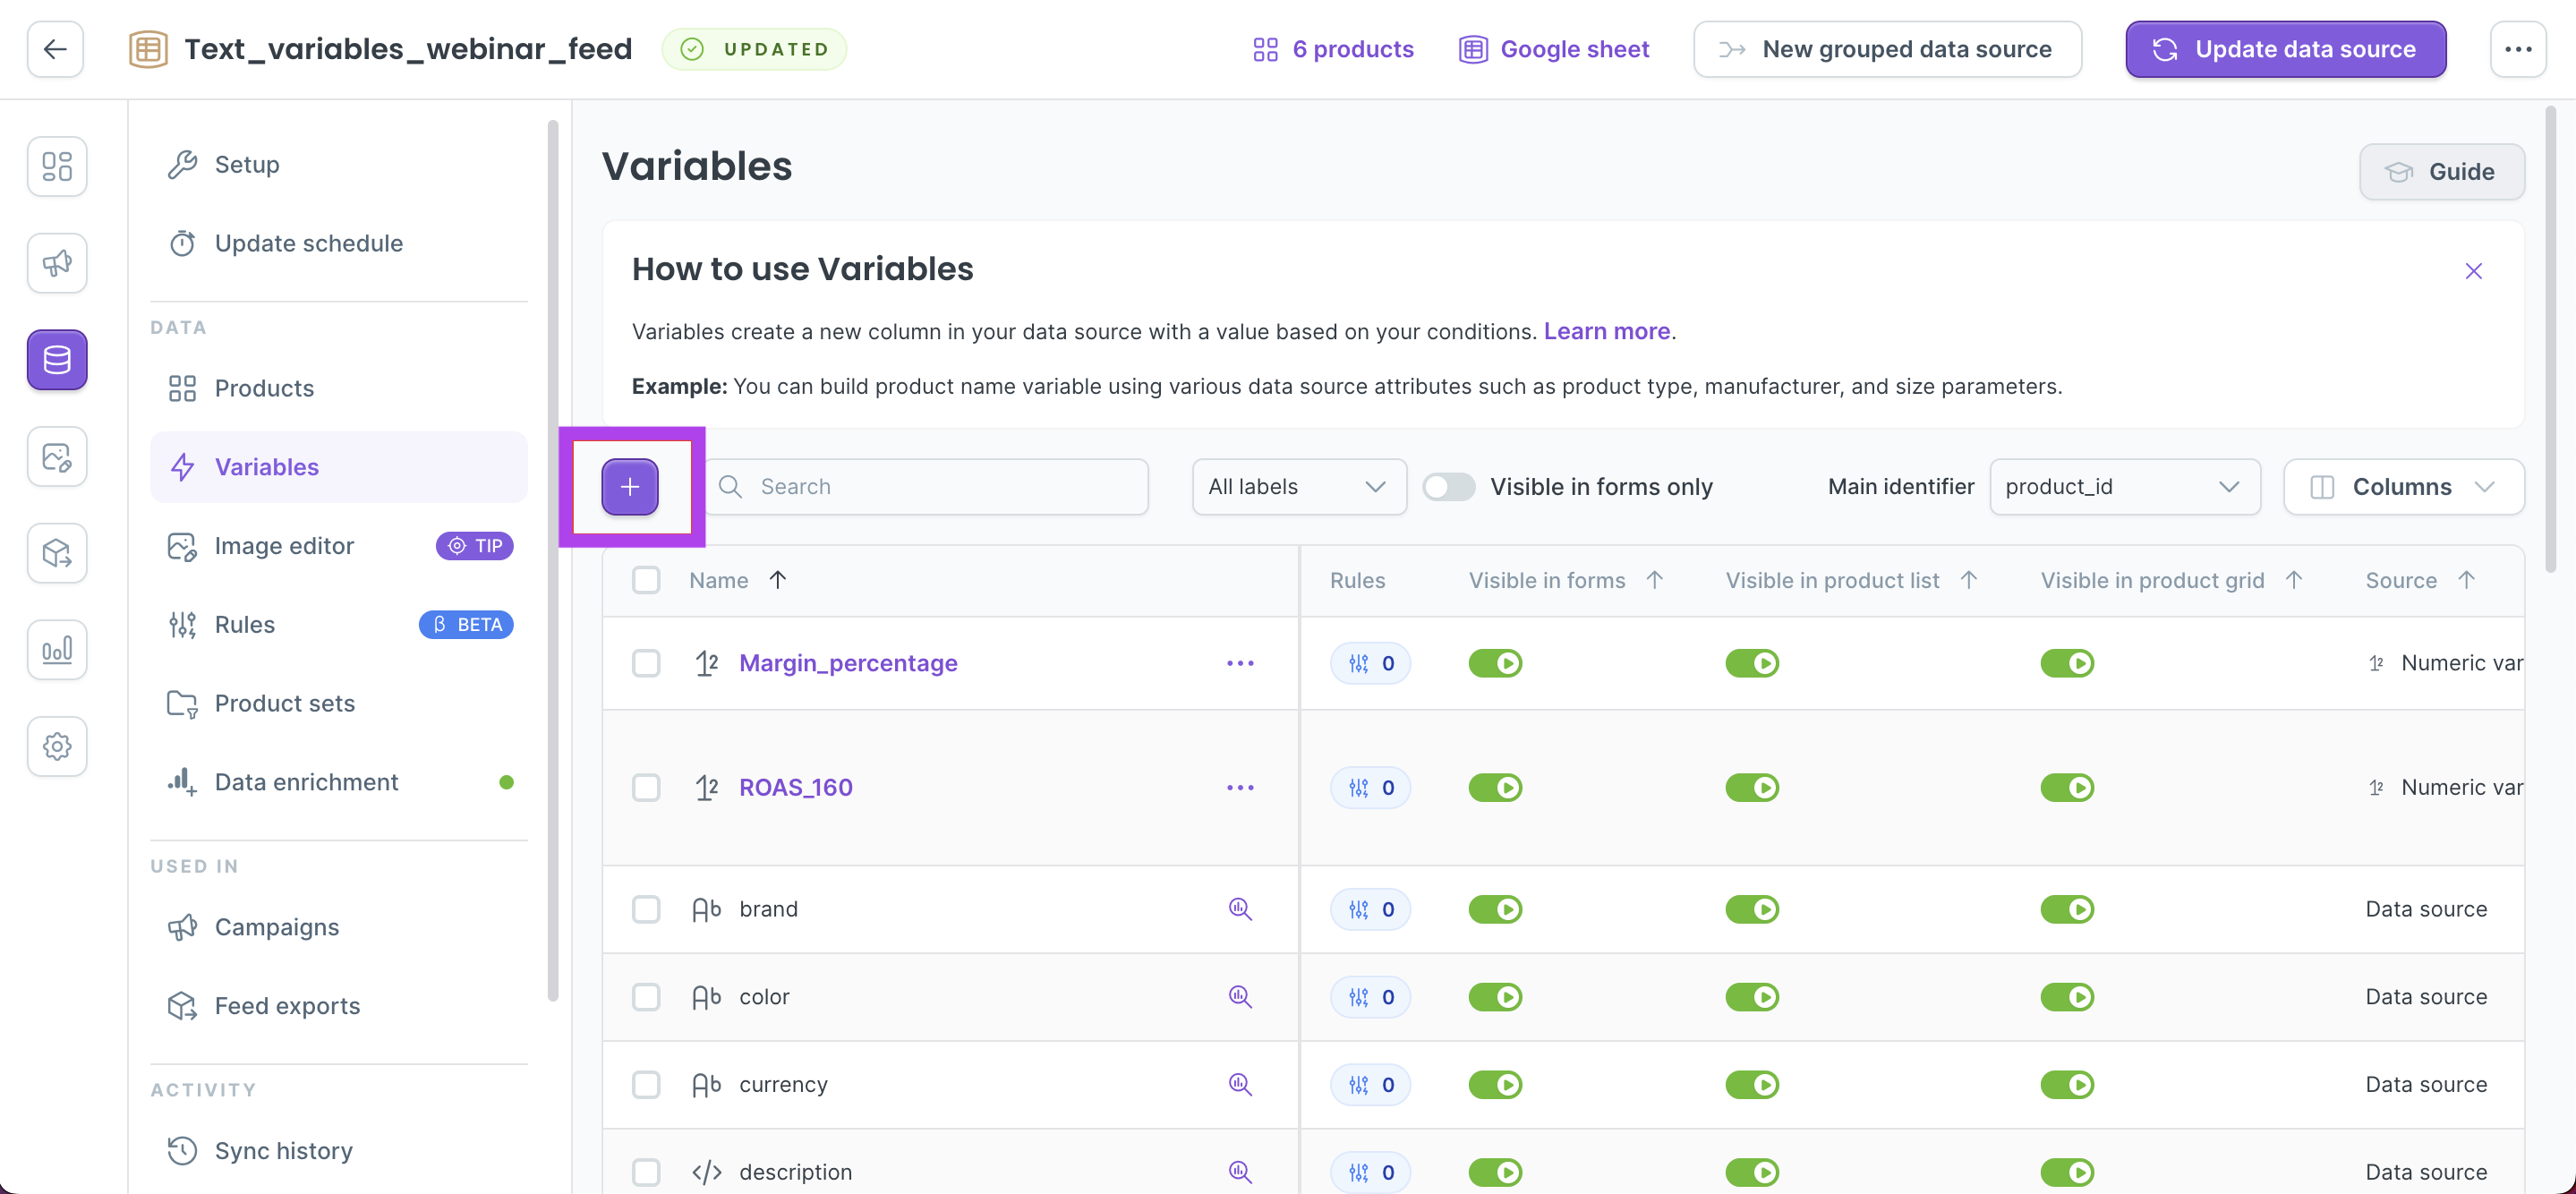Open the data sources database sidebar icon

57,360
